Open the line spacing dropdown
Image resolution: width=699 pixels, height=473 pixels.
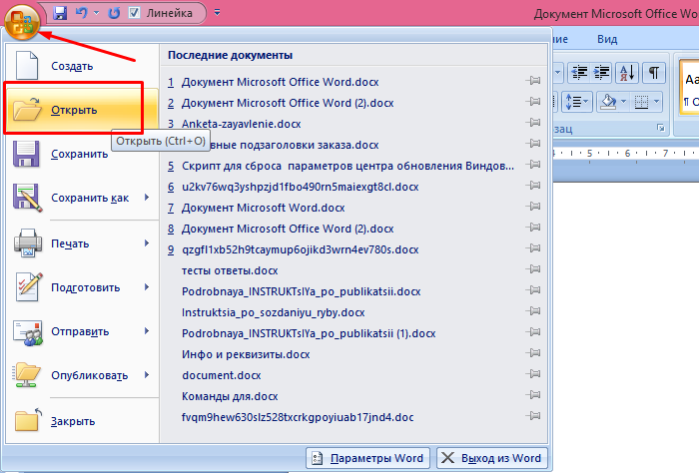tap(576, 102)
